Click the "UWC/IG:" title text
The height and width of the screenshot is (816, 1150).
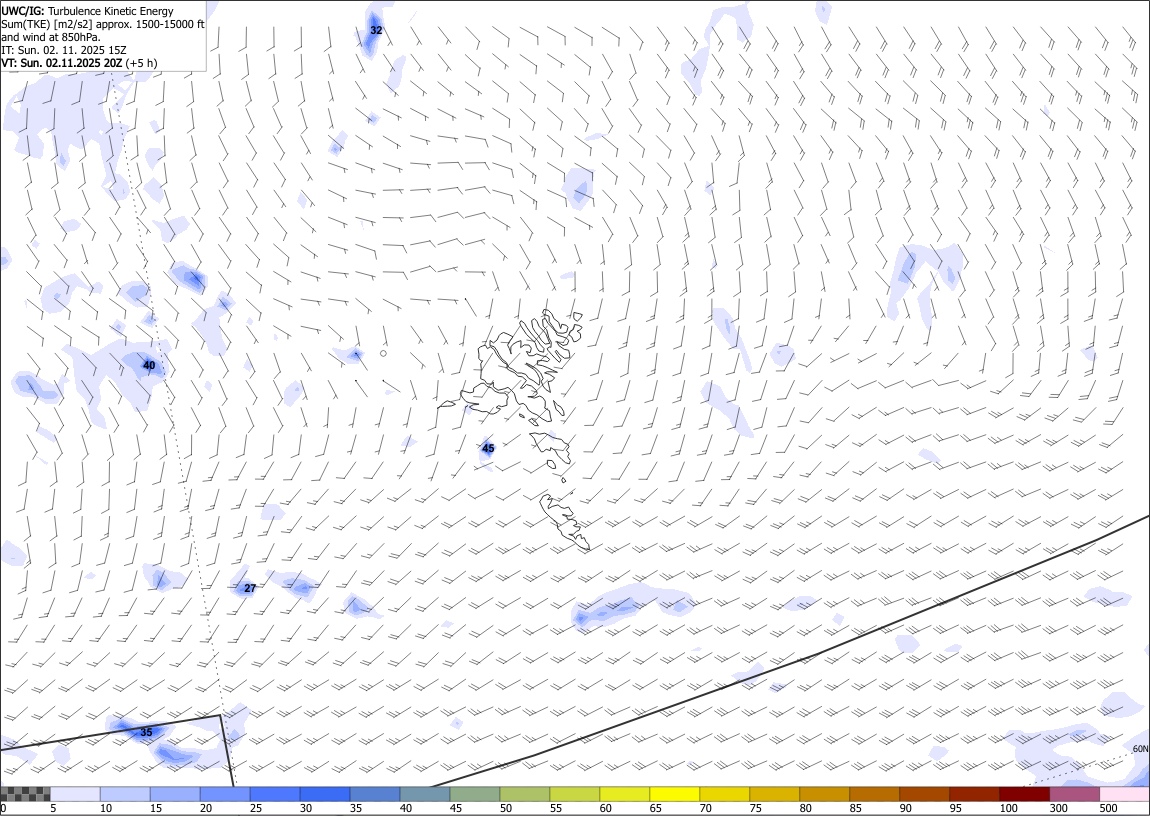click(x=23, y=11)
